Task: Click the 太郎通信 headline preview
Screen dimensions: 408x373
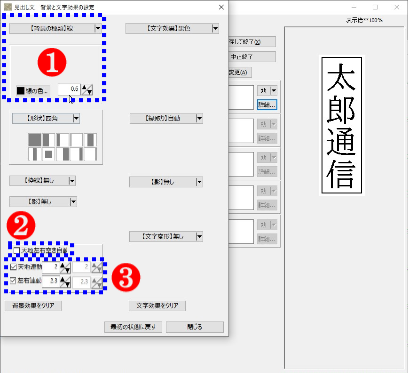Action: (342, 125)
